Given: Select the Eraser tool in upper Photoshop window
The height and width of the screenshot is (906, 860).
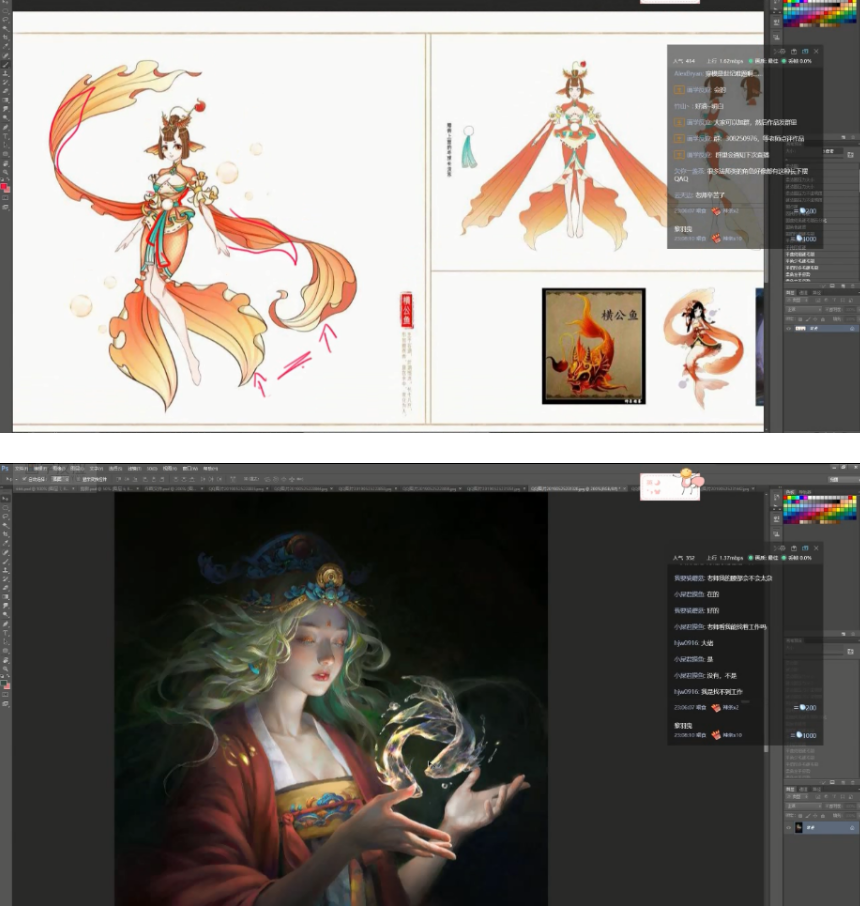Looking at the screenshot, I should (x=6, y=91).
